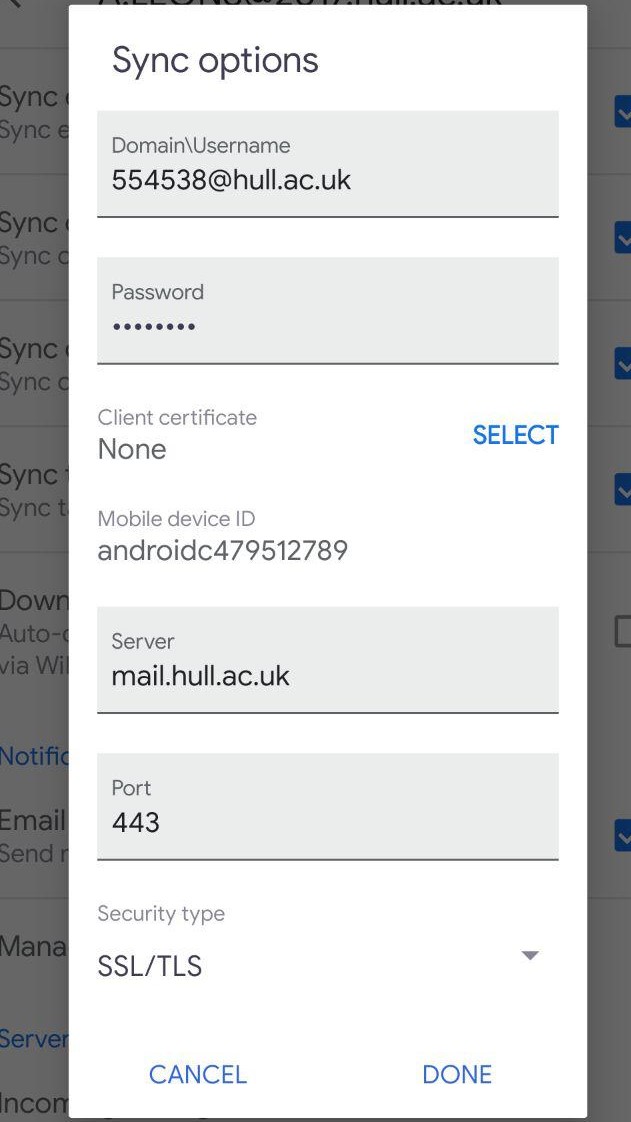This screenshot has width=631, height=1122.
Task: Tap the client certificate value None
Action: (132, 449)
